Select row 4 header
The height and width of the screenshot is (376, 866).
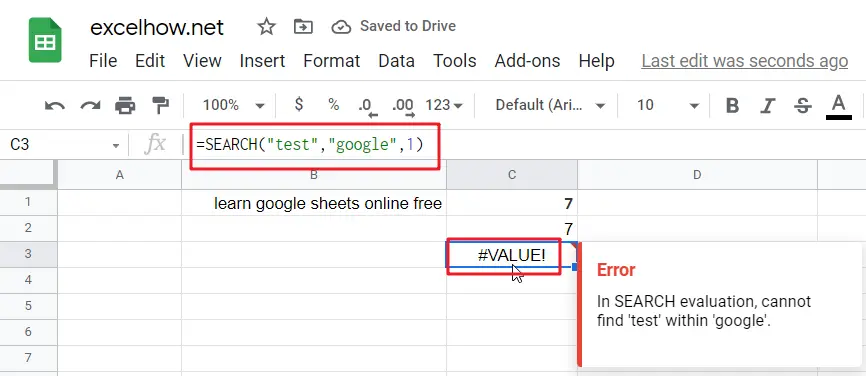[28, 280]
